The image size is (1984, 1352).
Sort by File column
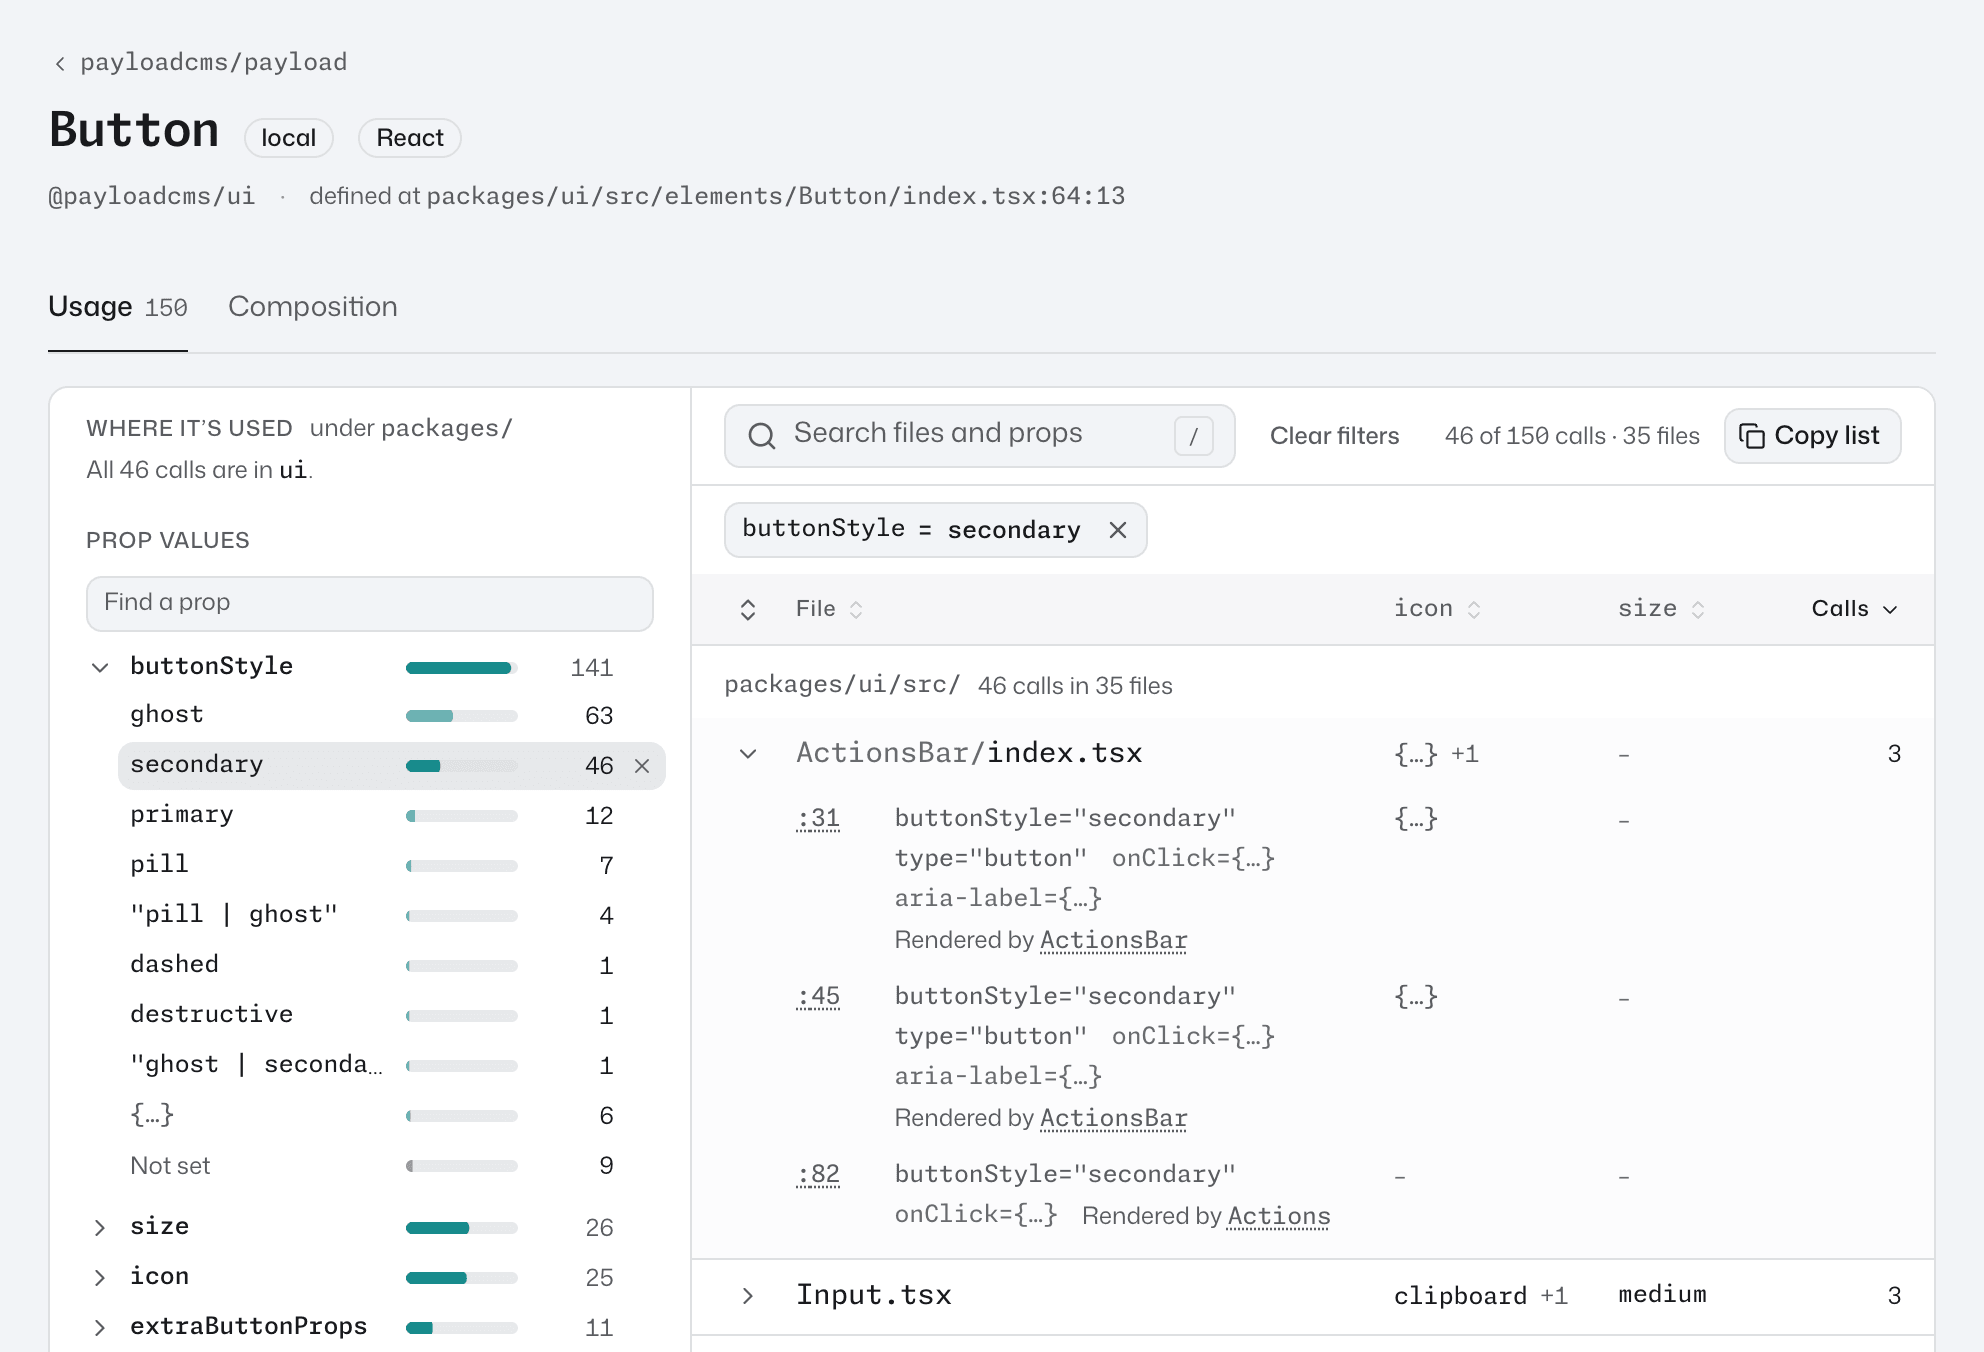coord(829,609)
